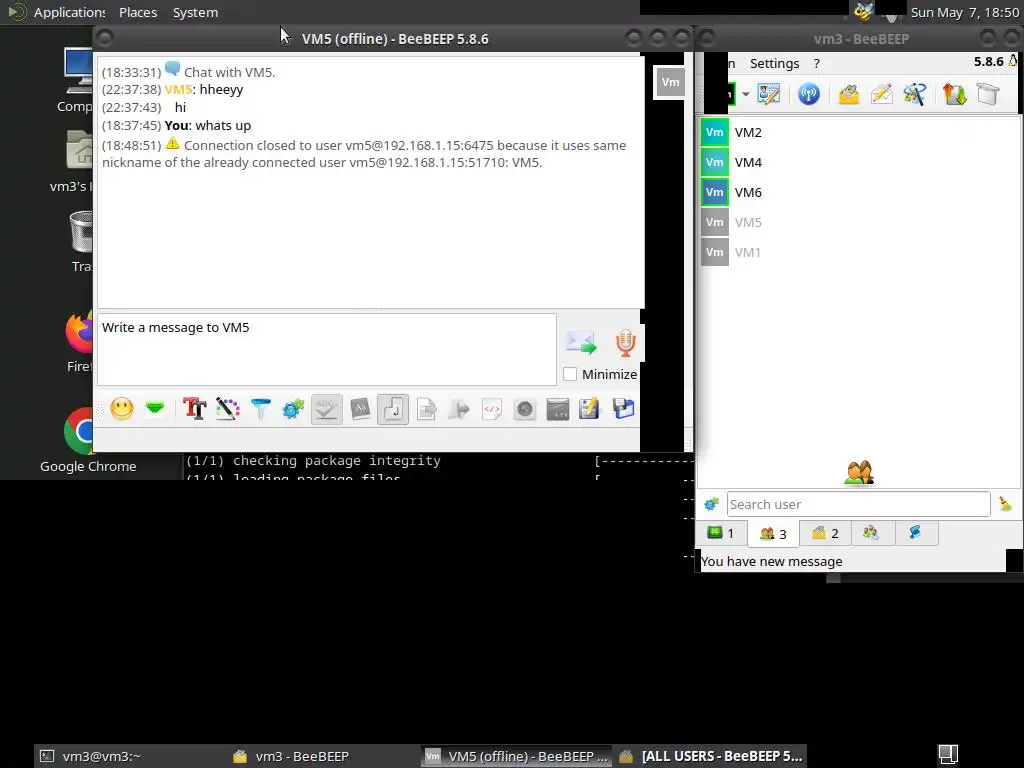
Task: Click the send file document icon
Action: click(x=426, y=409)
